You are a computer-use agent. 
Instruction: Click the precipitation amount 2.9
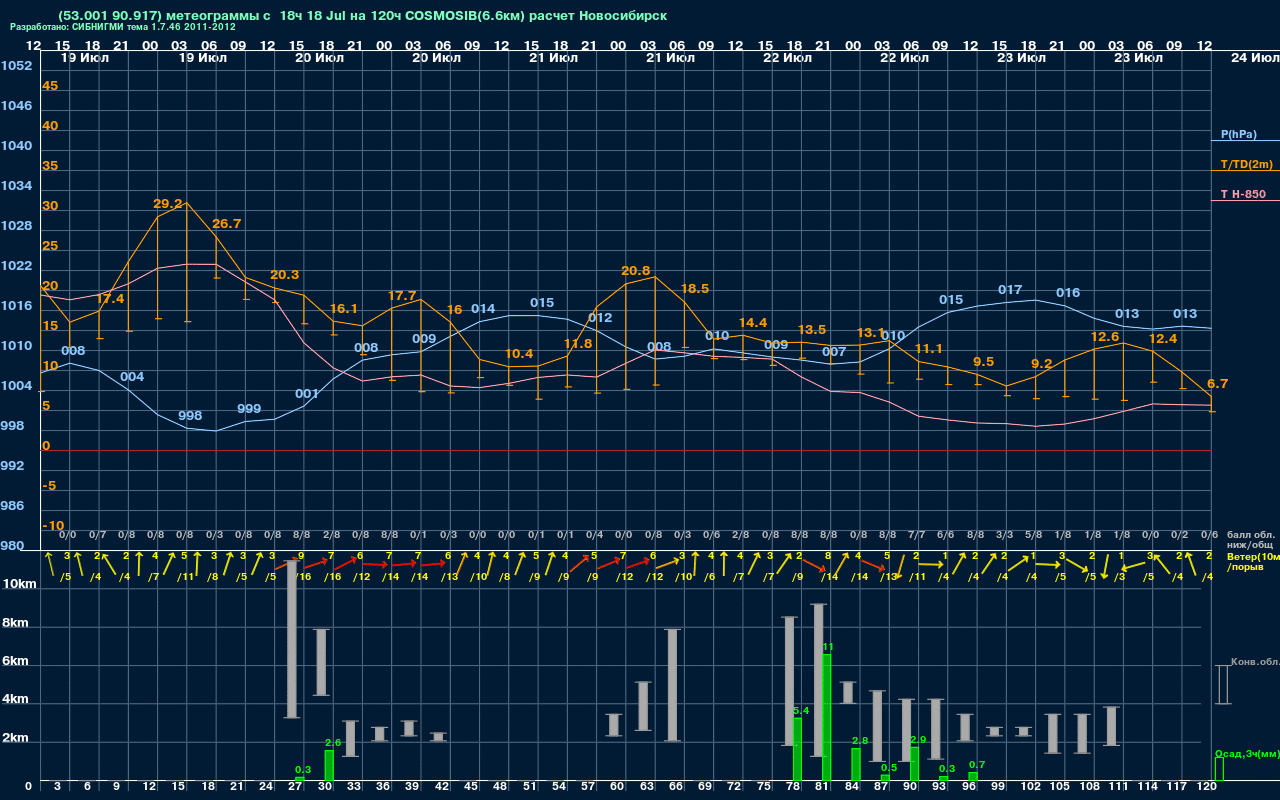click(x=919, y=740)
